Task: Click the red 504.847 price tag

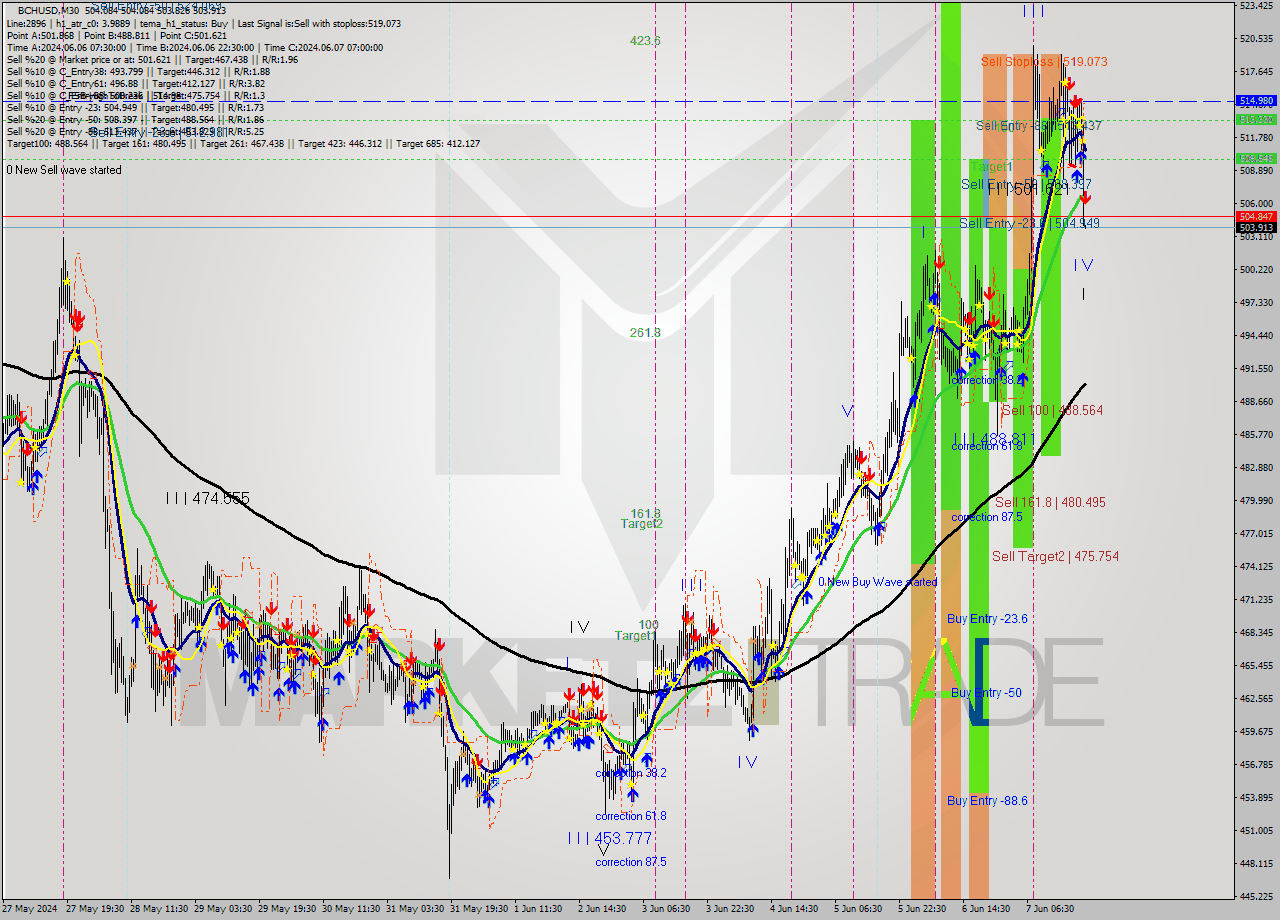Action: click(1256, 216)
